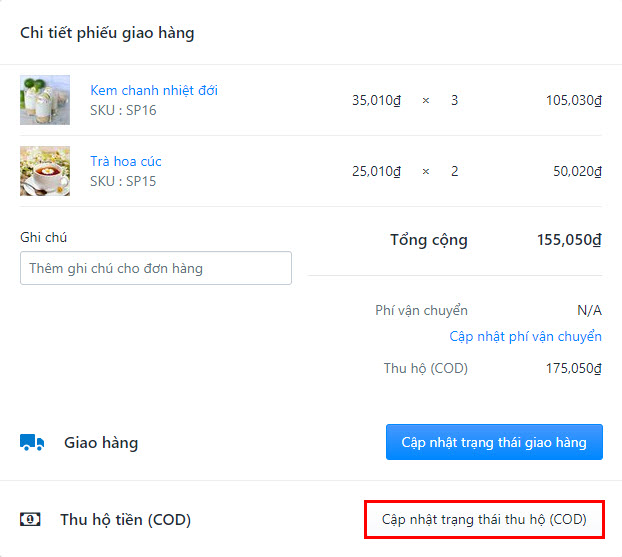Click the Tổng cộng 155,050đ amount
The image size is (622, 557).
[x=569, y=240]
